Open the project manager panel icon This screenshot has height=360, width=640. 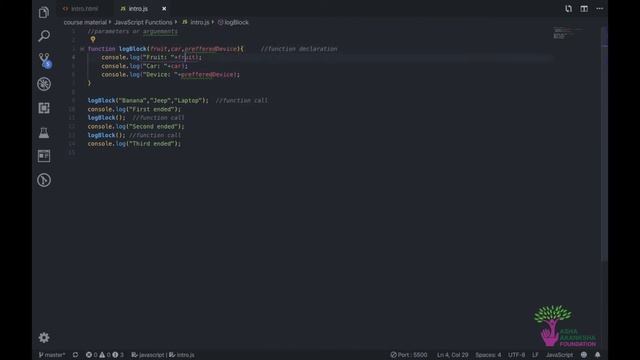click(x=44, y=156)
